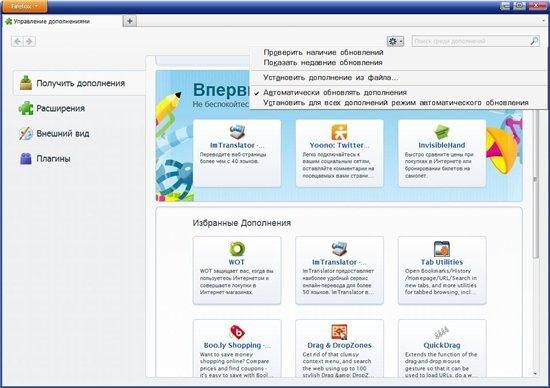Click the BooJy Shopping red tag icon
550x388 pixels.
tap(237, 332)
